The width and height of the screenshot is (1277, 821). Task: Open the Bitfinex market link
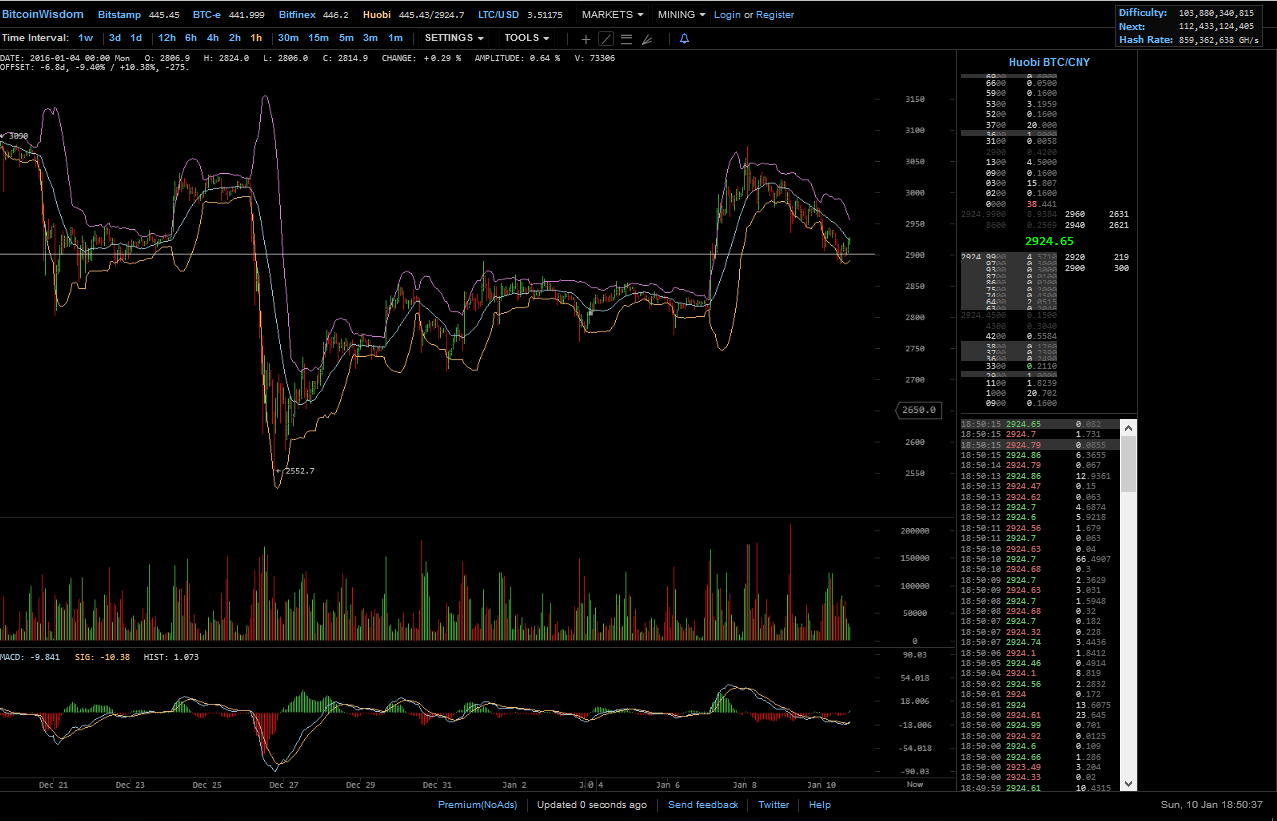pos(296,15)
